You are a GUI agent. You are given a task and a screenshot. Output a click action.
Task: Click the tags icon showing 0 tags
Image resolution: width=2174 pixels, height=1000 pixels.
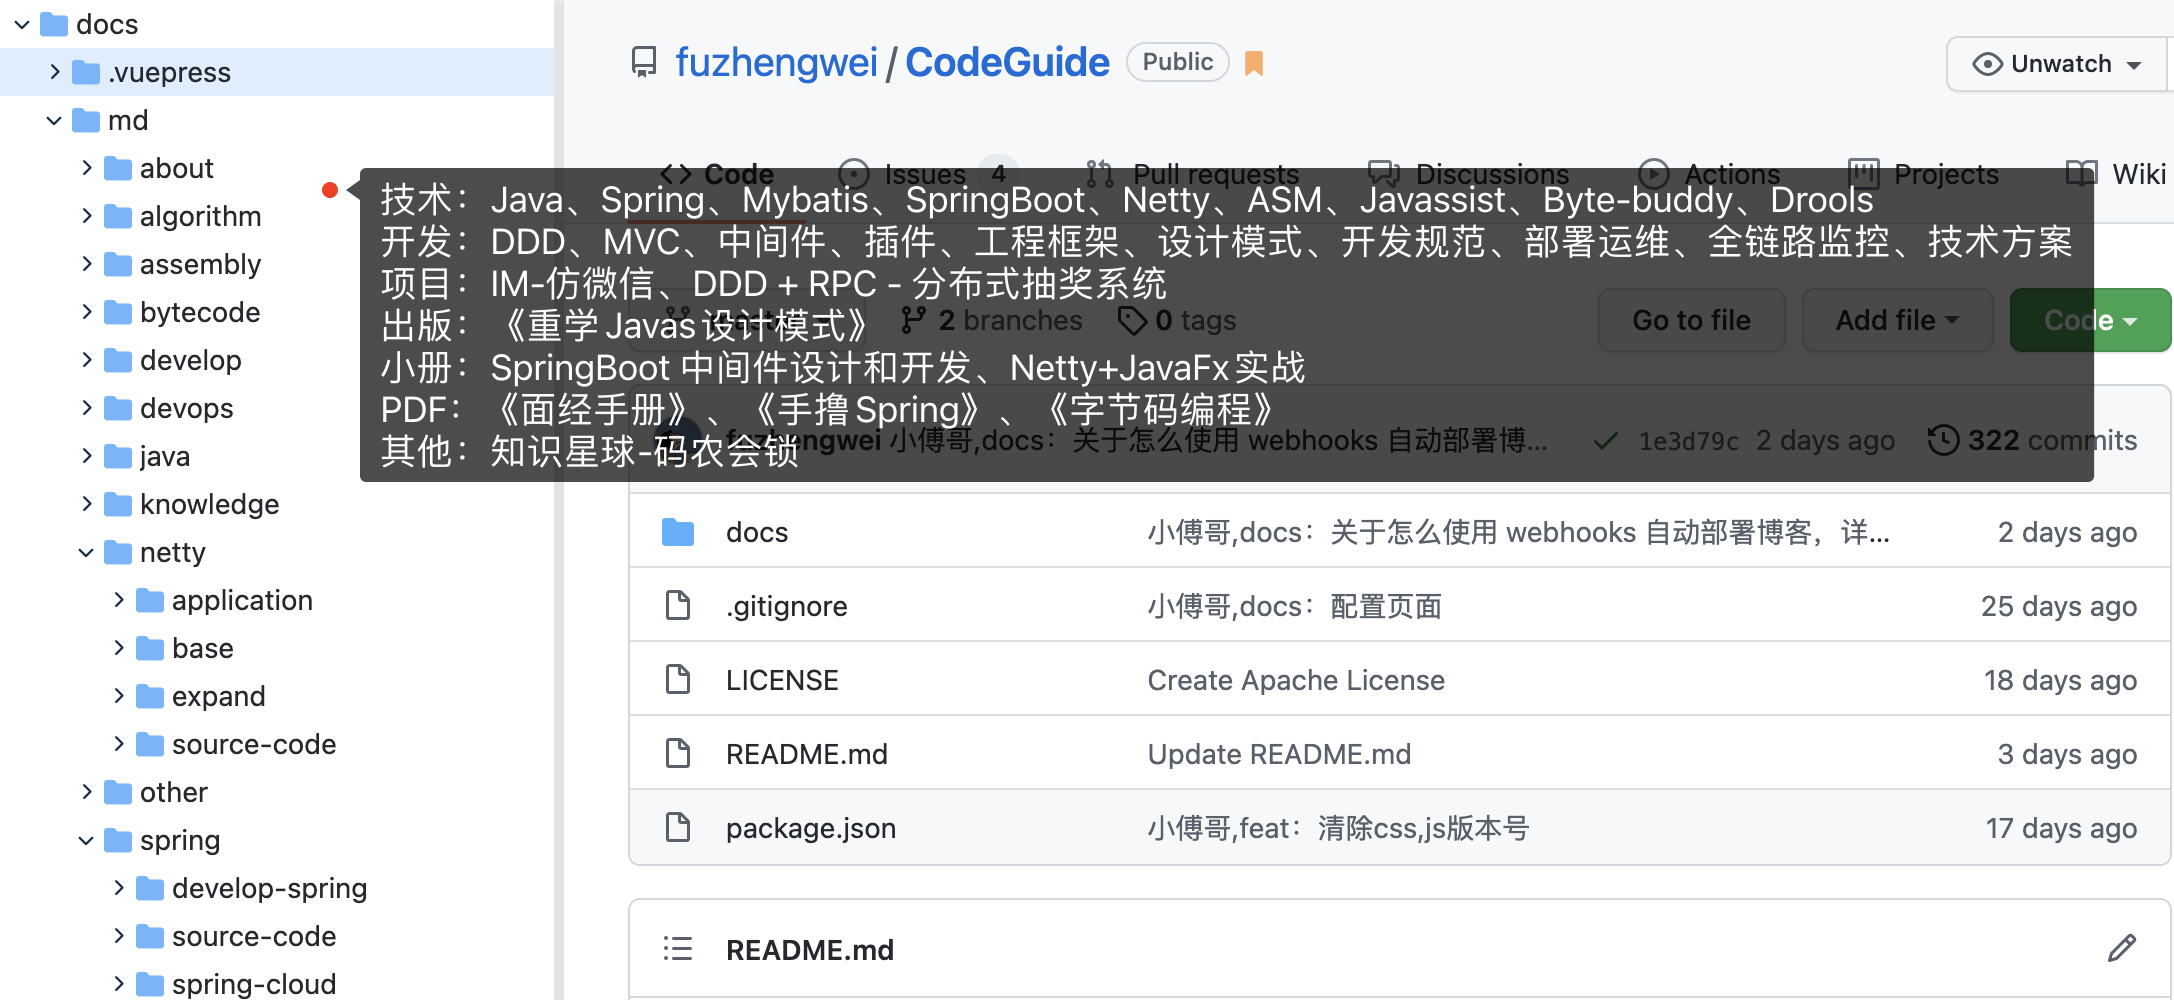coord(1133,320)
